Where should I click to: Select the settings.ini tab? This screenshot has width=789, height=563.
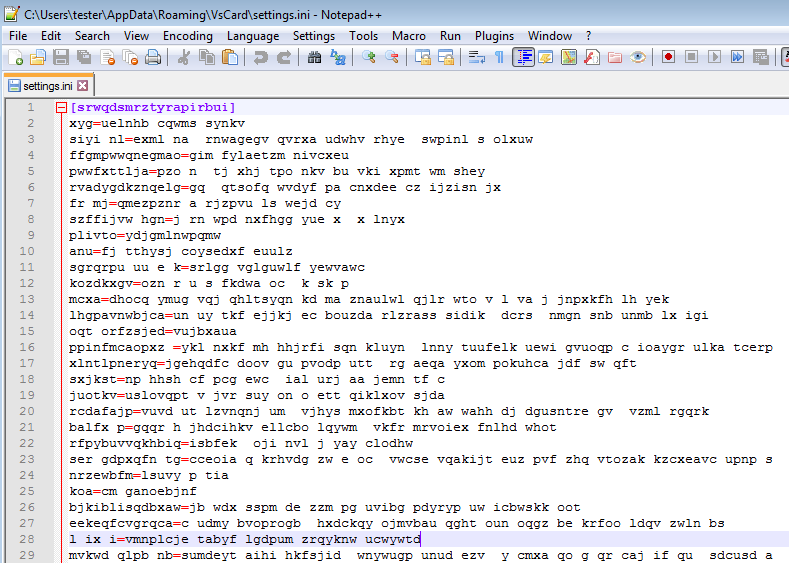tap(46, 86)
